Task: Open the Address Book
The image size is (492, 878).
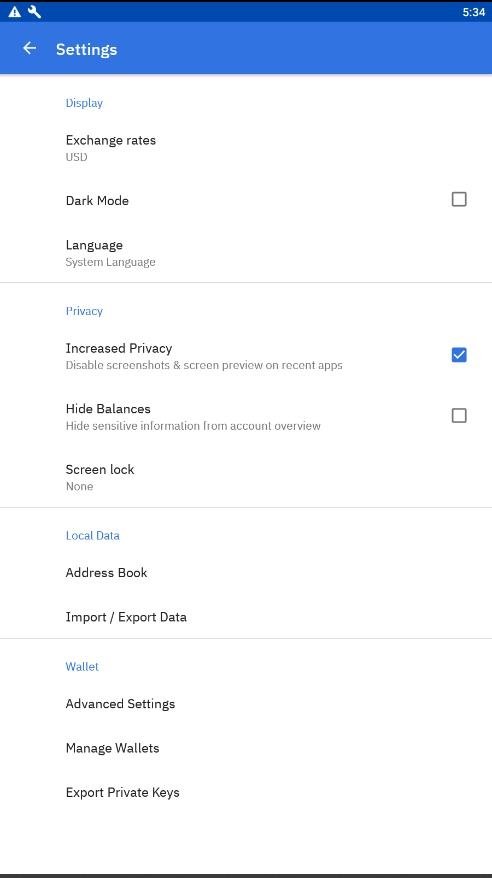Action: tap(246, 572)
